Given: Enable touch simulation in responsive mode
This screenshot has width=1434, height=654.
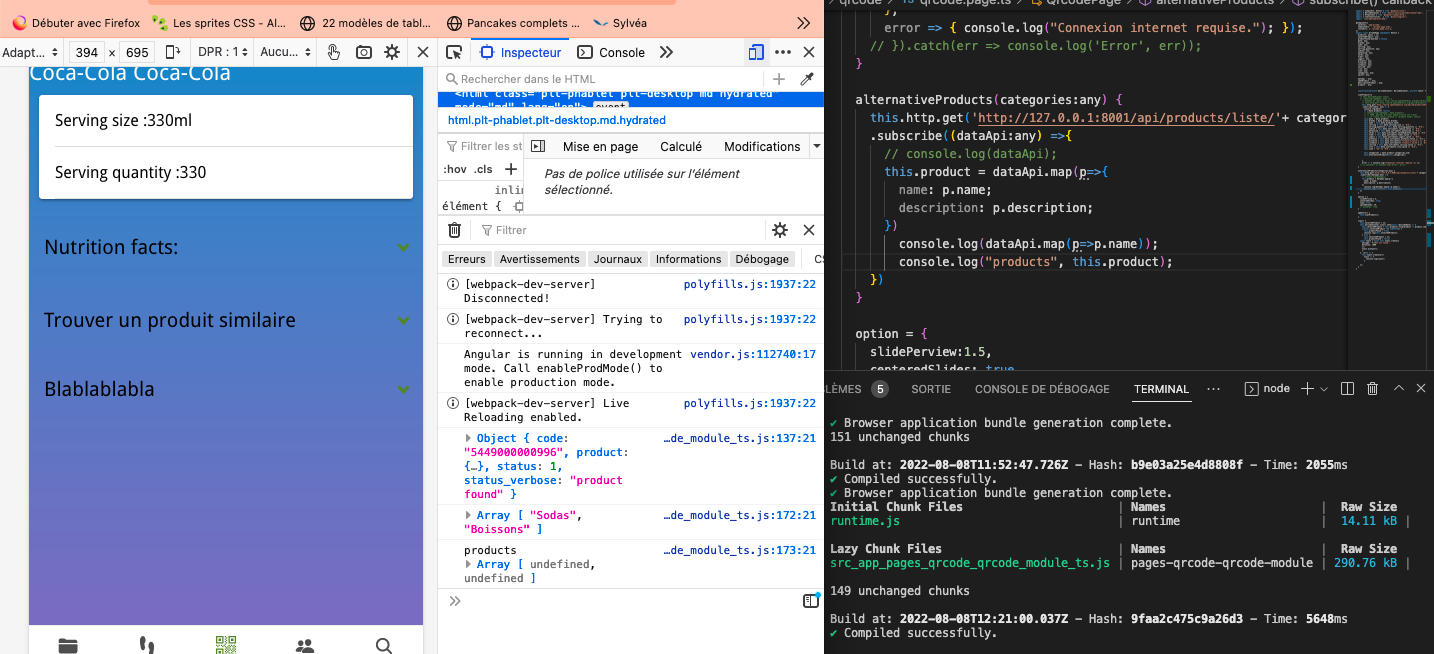Looking at the screenshot, I should point(334,52).
